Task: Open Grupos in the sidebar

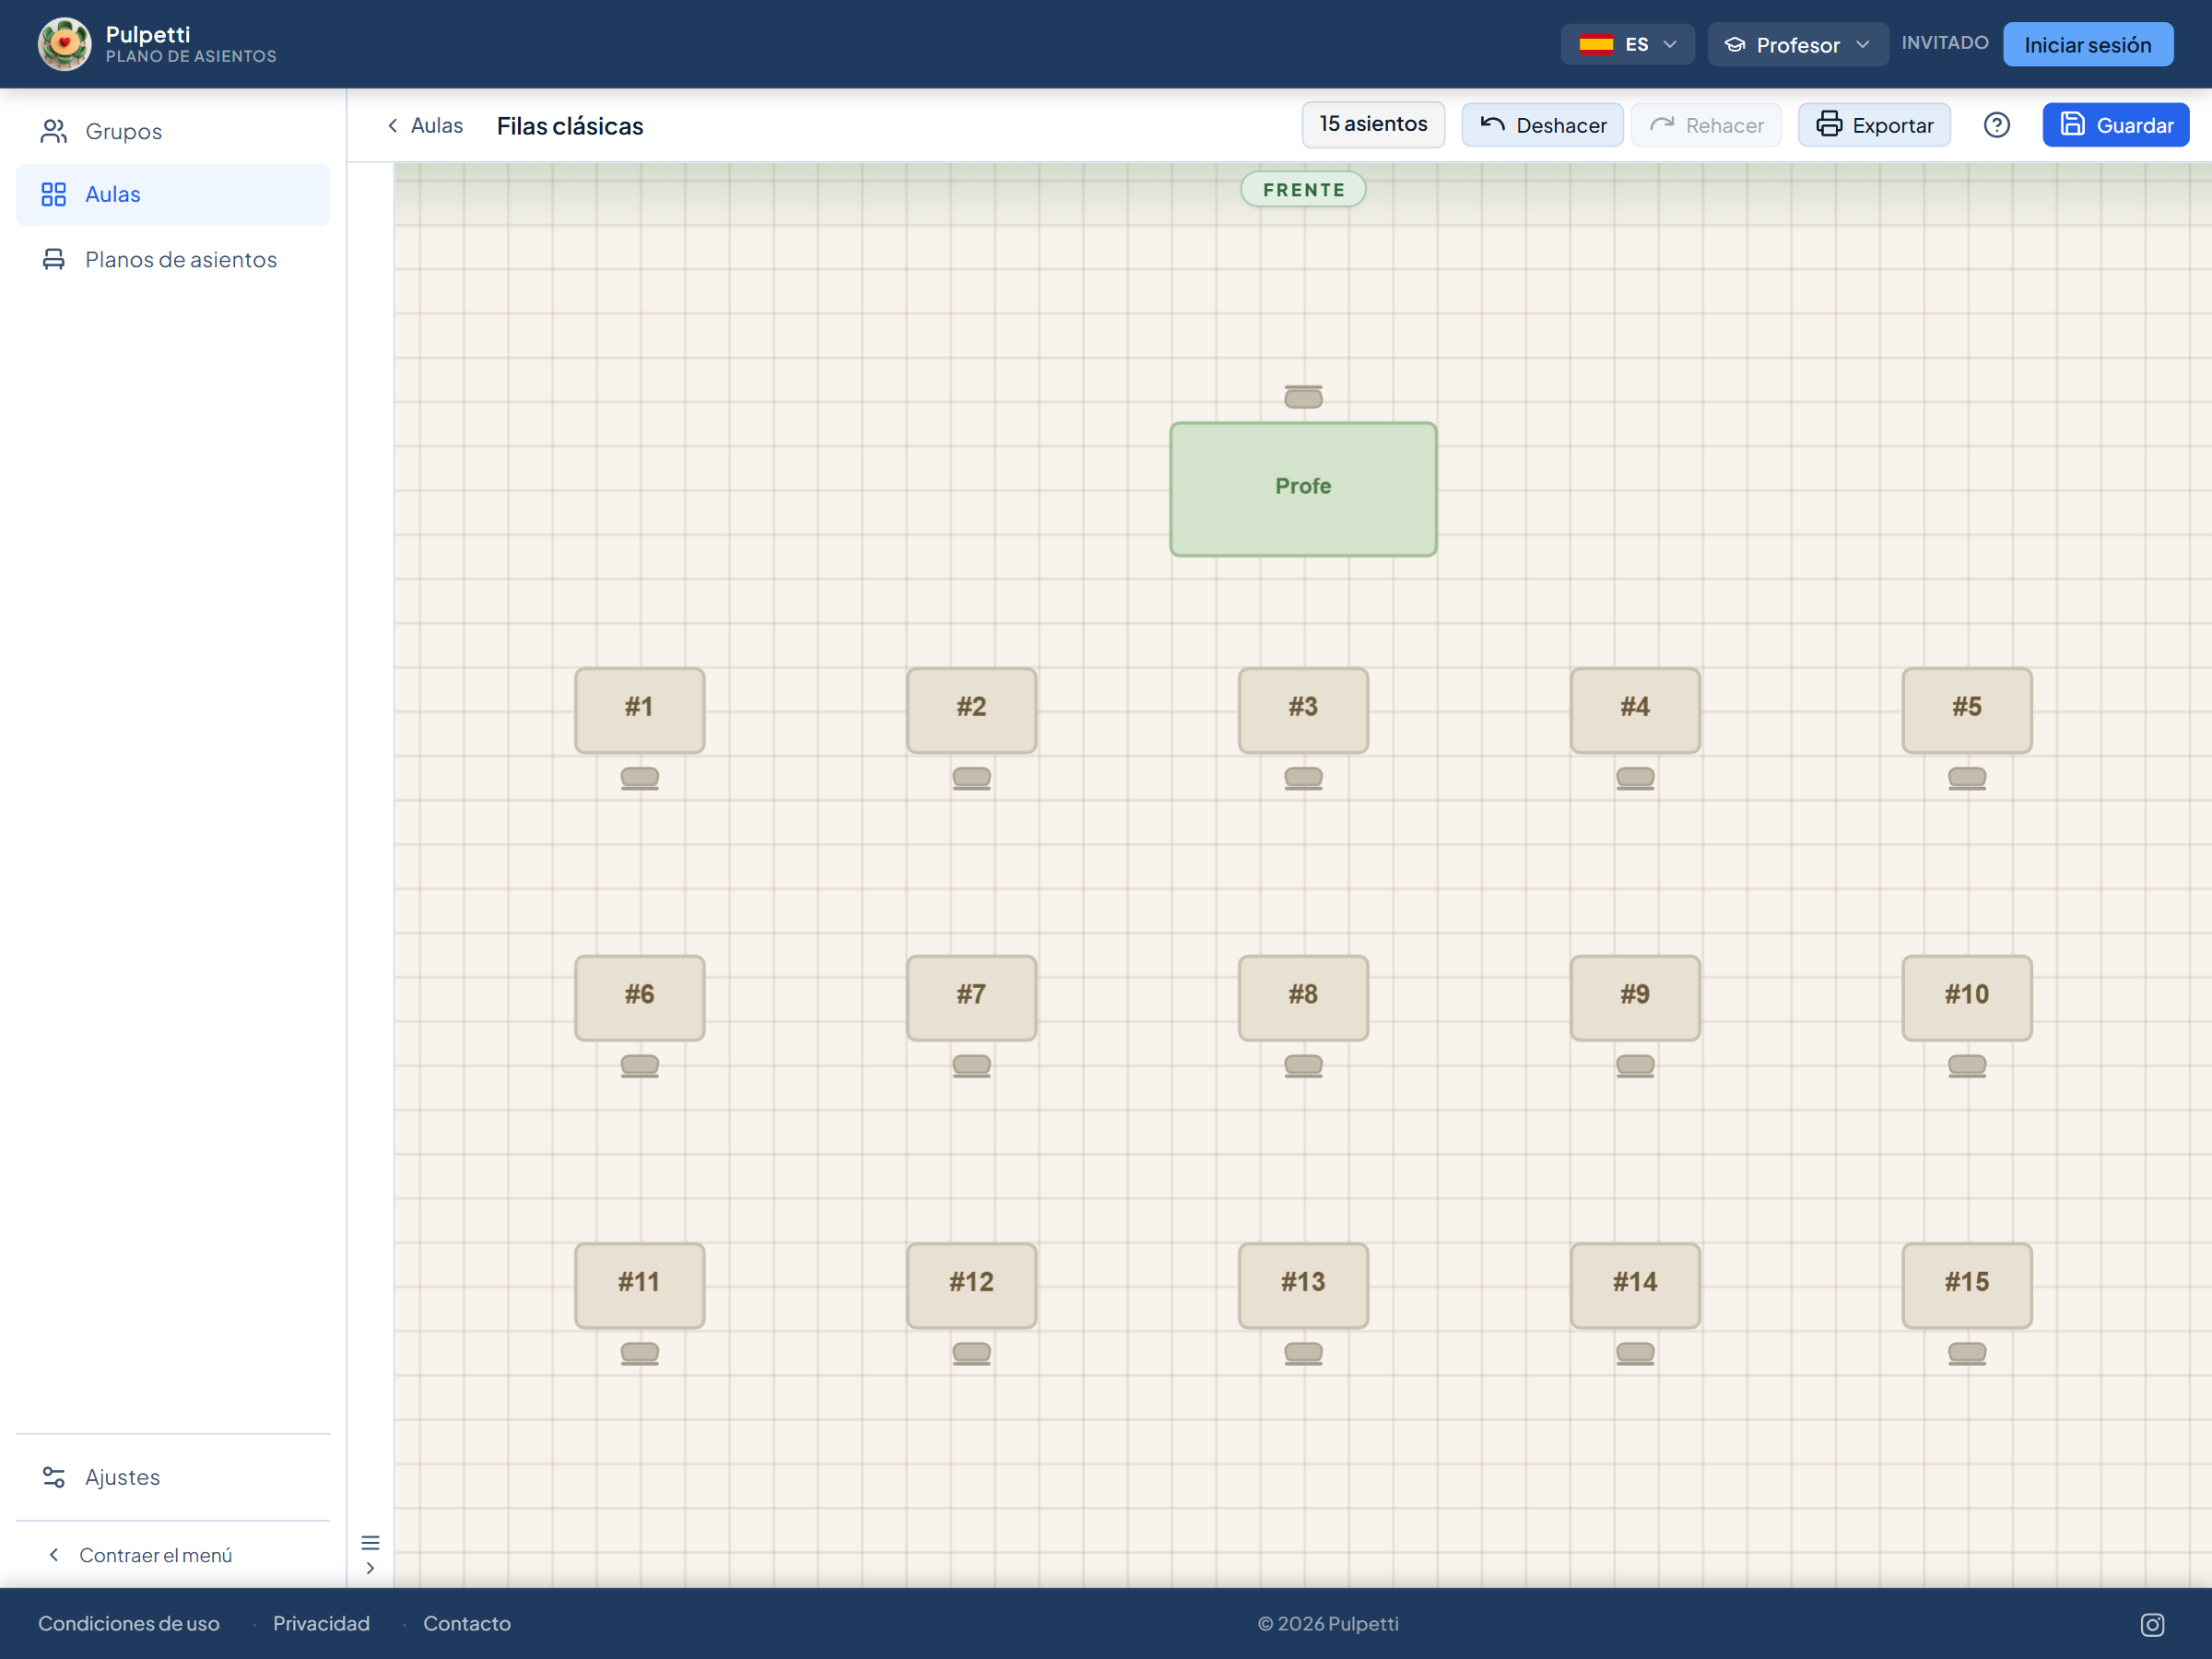Action: coord(172,131)
